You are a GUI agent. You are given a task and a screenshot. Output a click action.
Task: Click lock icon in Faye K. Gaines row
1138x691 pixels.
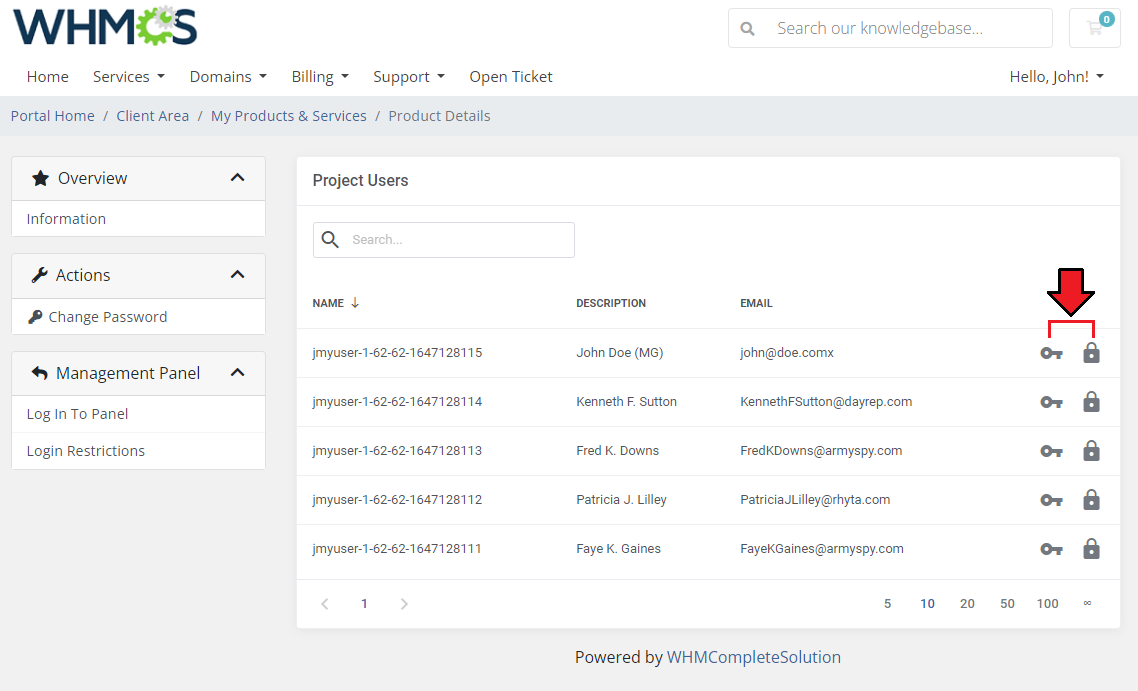tap(1091, 549)
